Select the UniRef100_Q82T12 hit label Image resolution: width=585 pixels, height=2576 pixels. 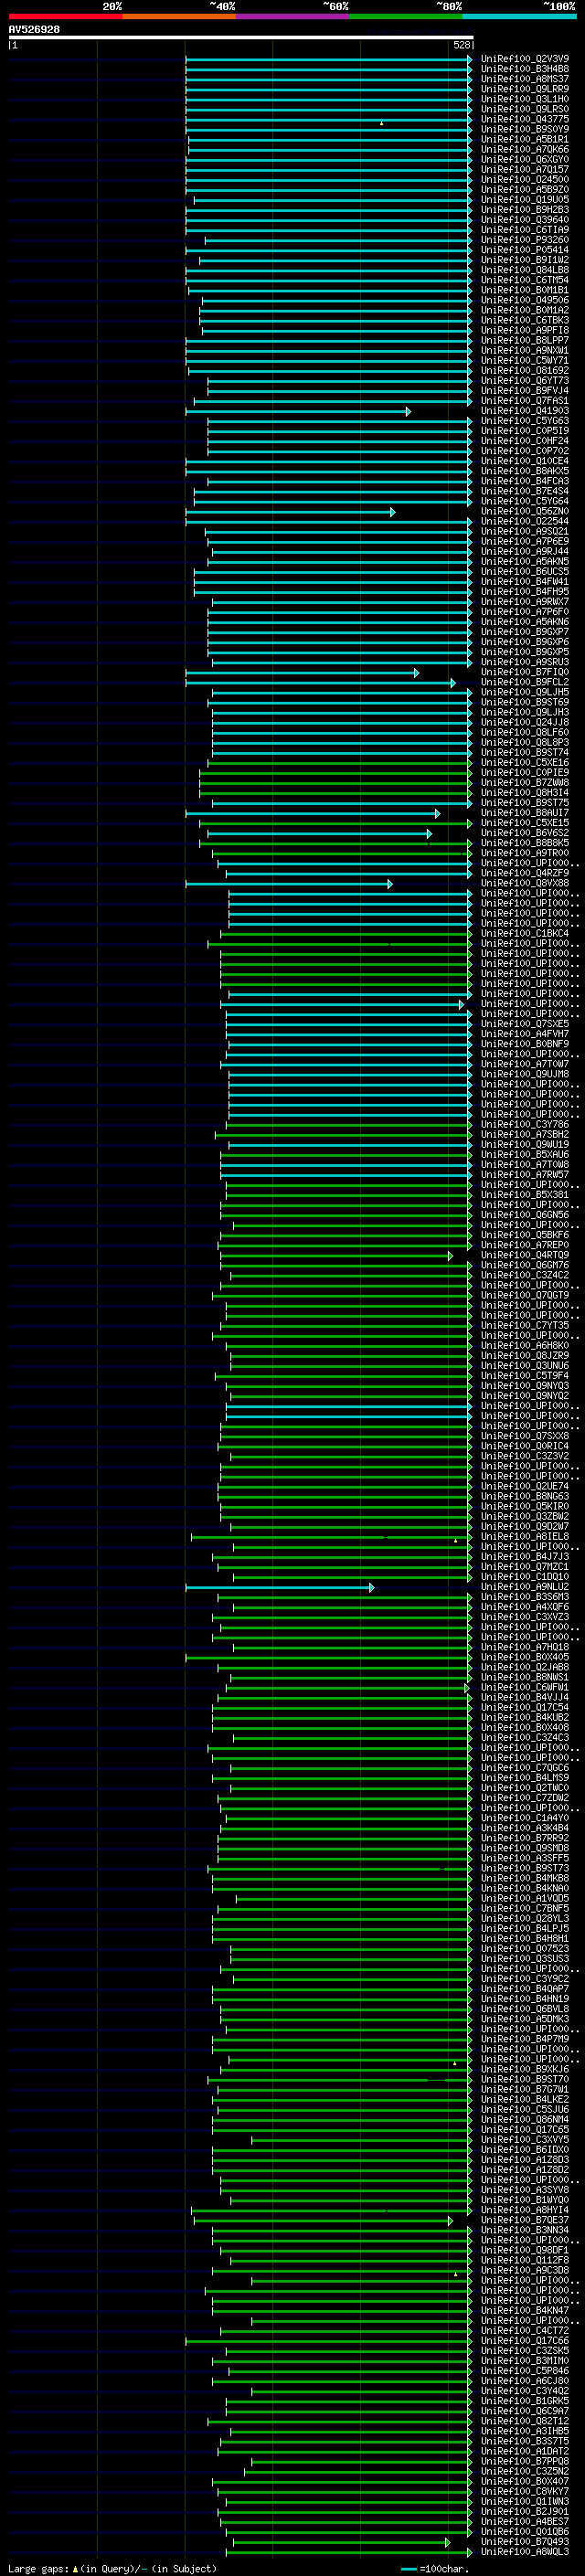525,2421
